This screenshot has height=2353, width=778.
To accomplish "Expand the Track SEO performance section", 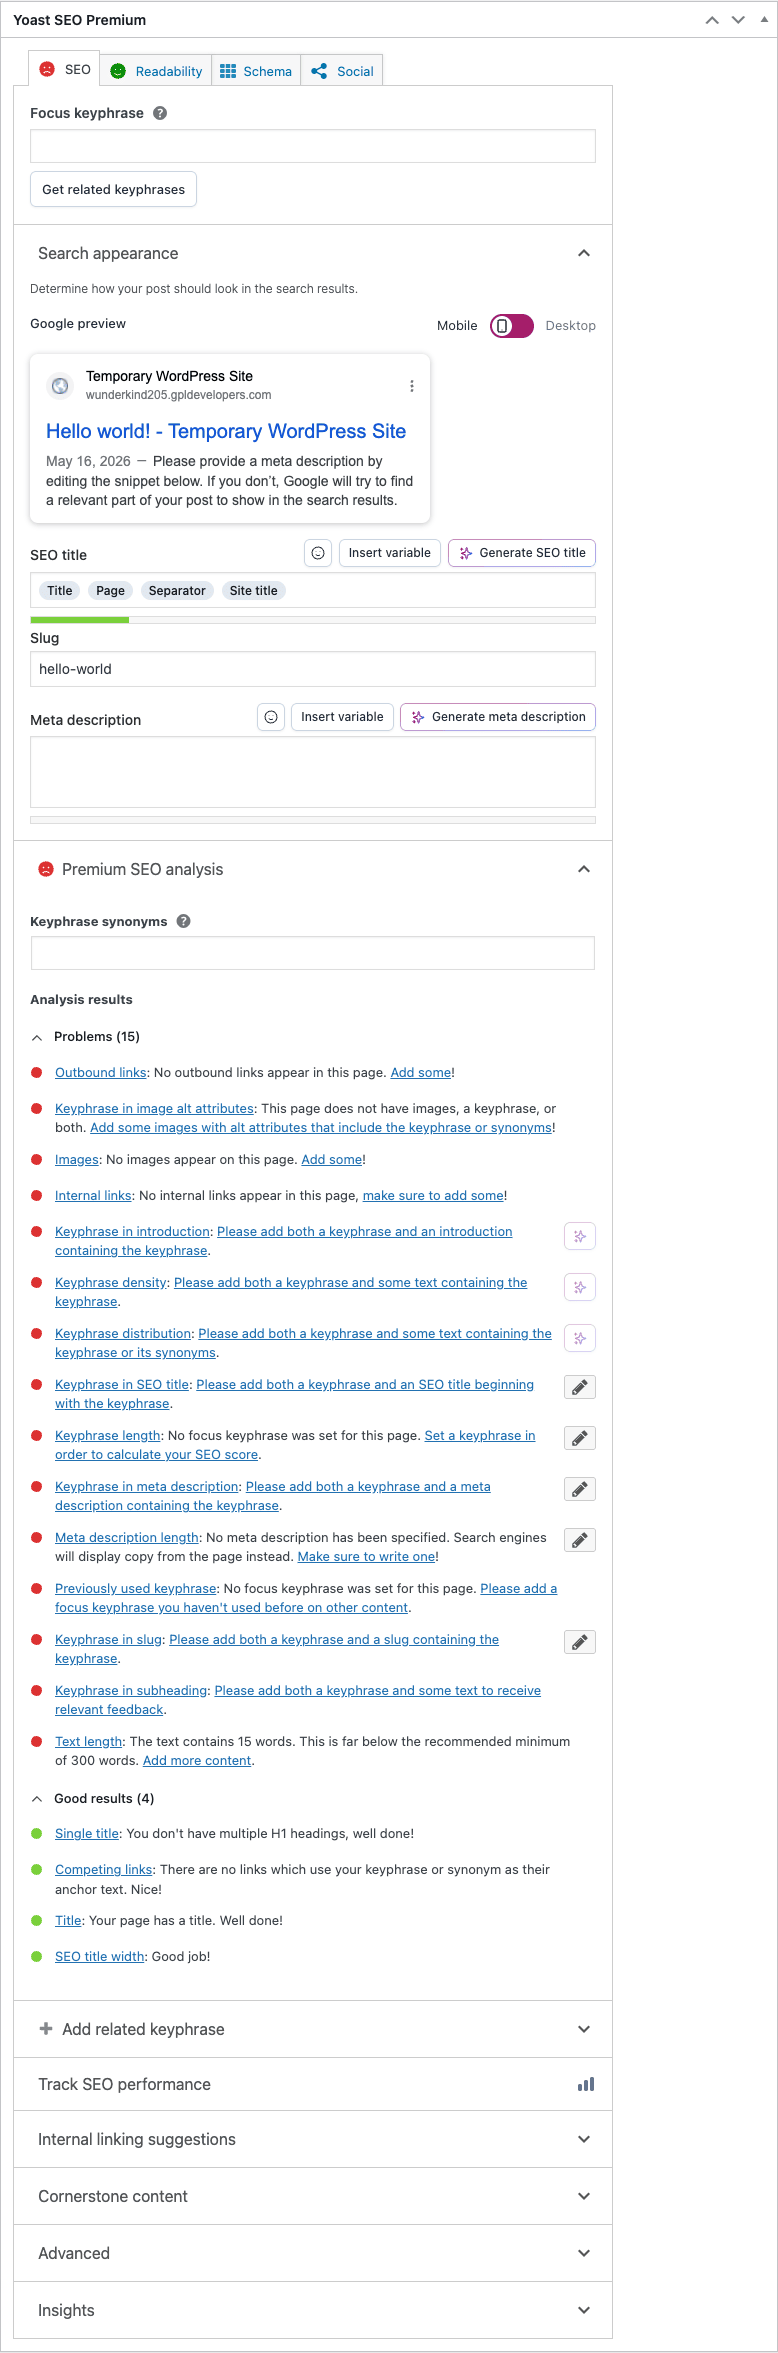I will point(313,2084).
